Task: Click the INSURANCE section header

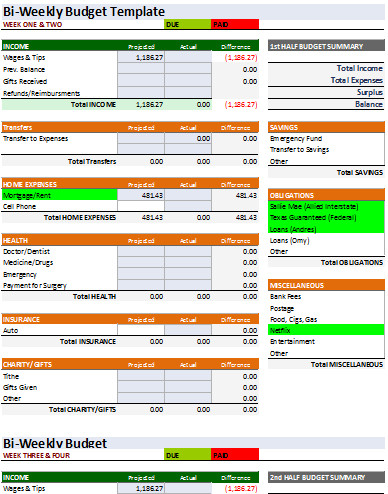Action: tap(130, 319)
